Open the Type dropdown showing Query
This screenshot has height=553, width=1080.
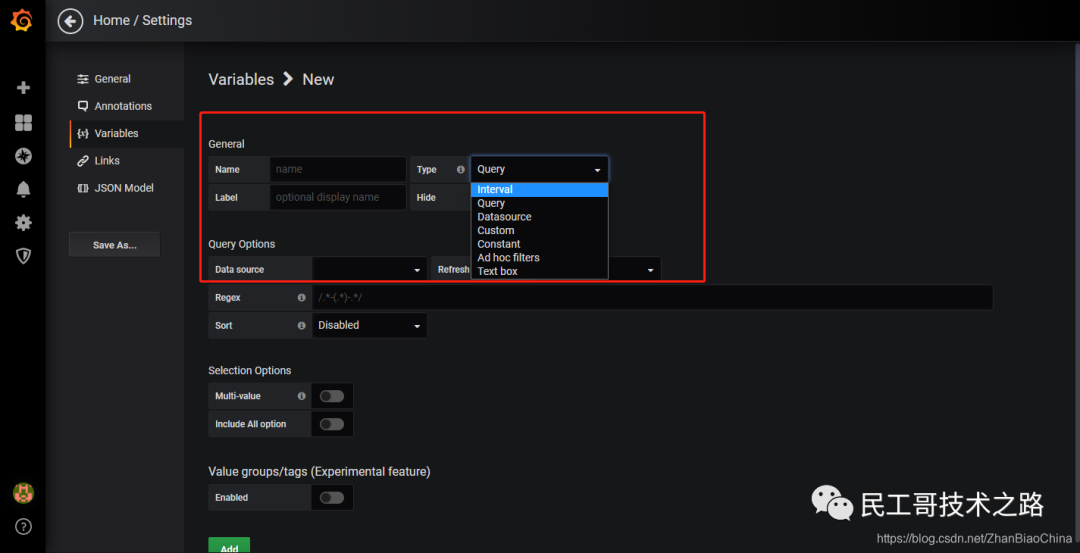pos(539,169)
